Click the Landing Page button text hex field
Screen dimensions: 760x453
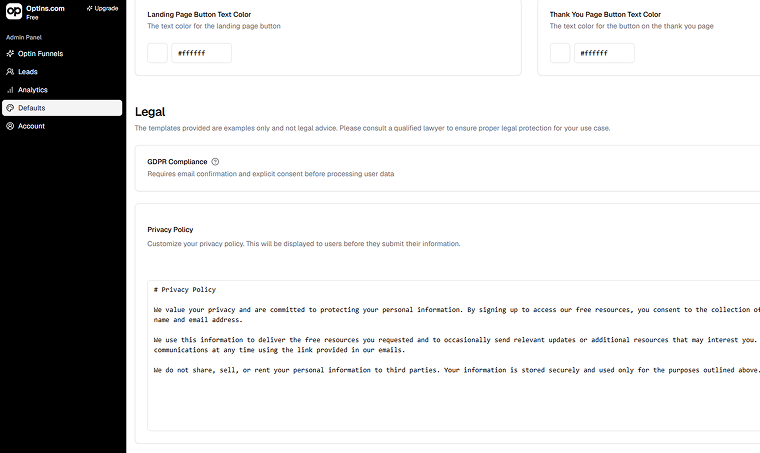tap(201, 53)
